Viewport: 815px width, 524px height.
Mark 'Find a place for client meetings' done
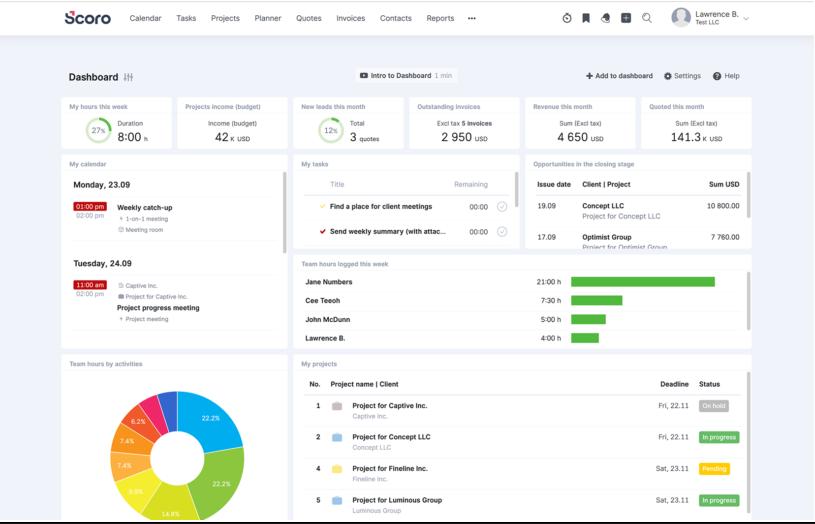point(502,207)
